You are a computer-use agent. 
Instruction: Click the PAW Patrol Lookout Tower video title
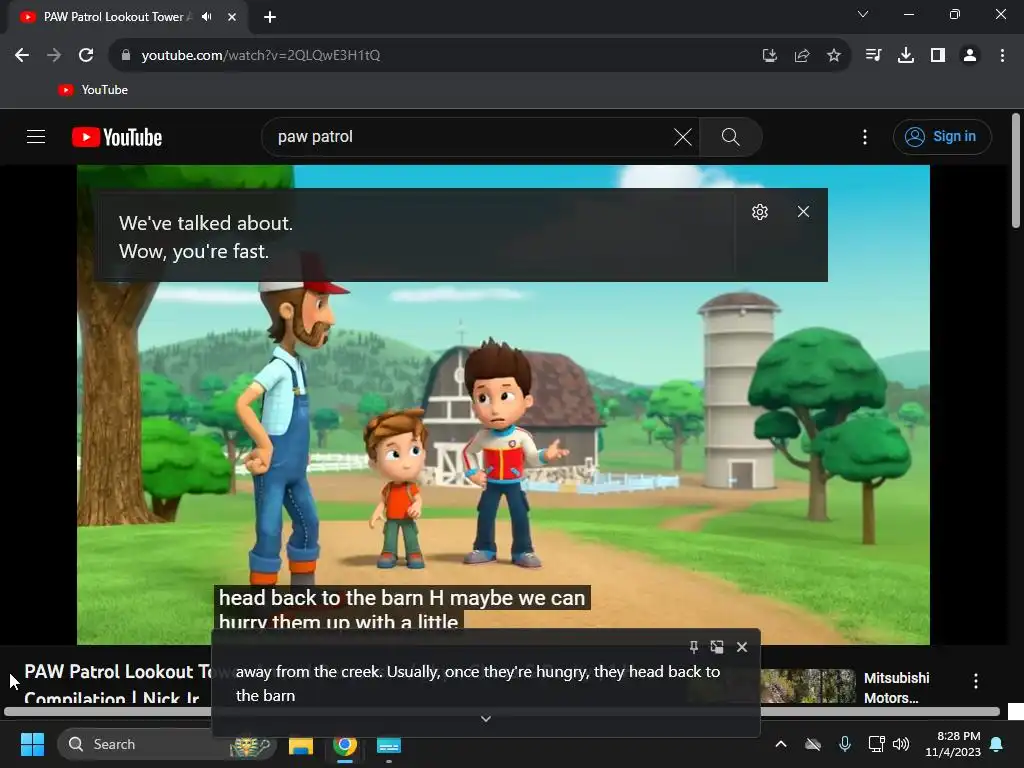[x=118, y=684]
